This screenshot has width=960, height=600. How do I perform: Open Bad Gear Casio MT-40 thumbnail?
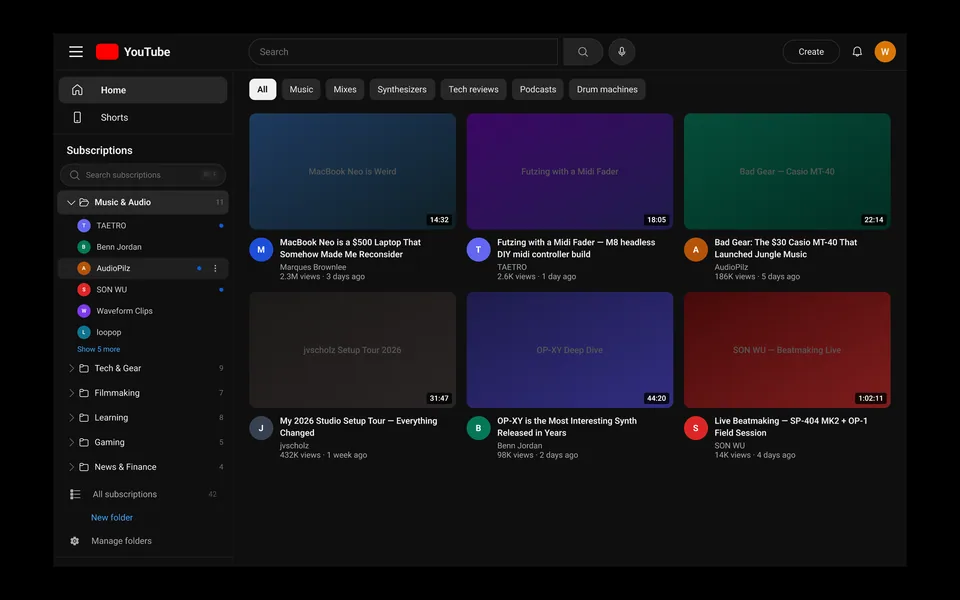tap(787, 171)
